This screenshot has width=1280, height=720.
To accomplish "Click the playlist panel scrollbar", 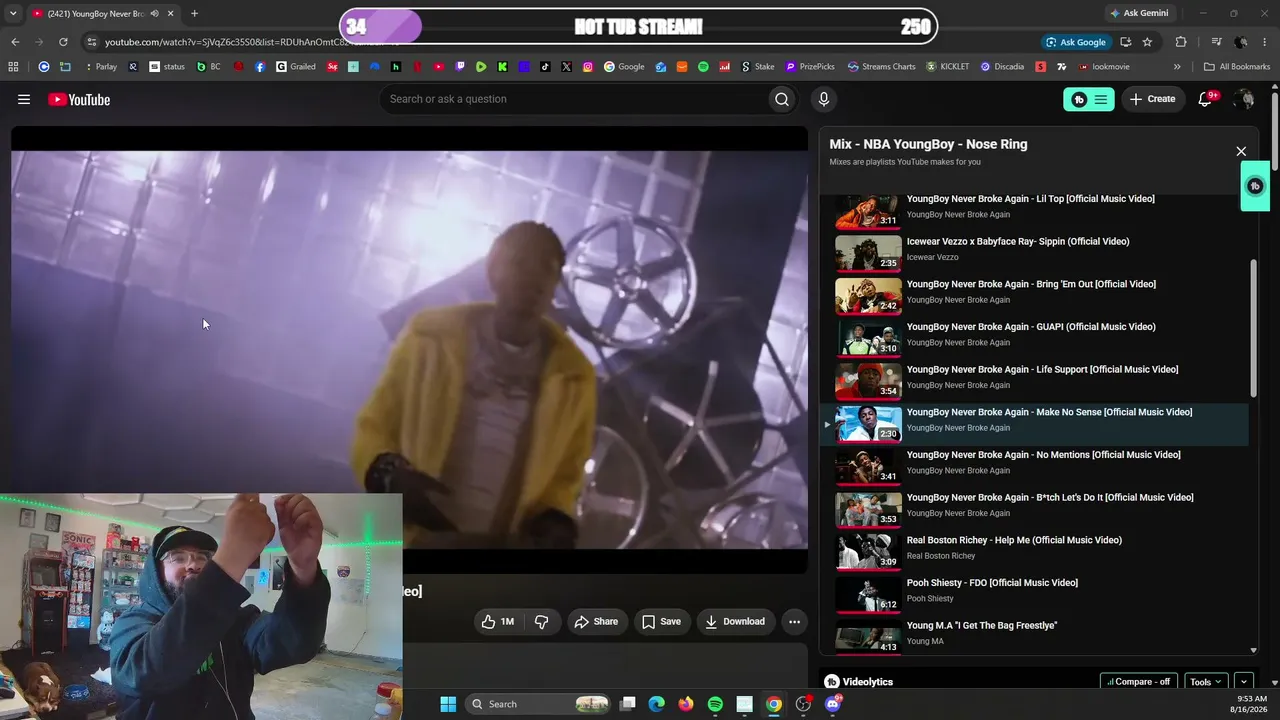I will (x=1254, y=330).
